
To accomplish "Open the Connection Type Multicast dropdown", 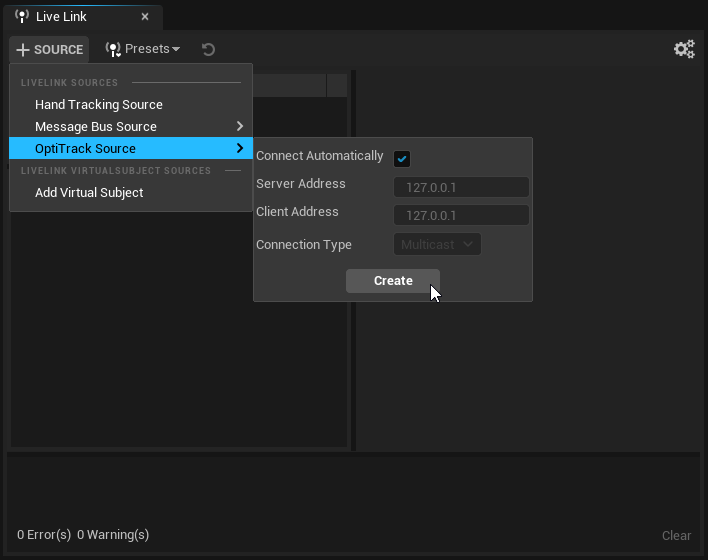I will pyautogui.click(x=437, y=244).
